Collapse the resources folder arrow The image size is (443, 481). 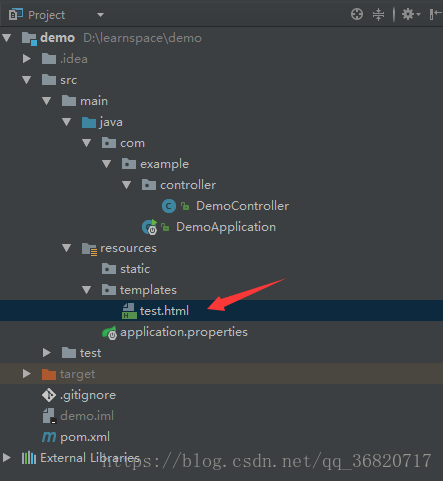click(x=67, y=248)
